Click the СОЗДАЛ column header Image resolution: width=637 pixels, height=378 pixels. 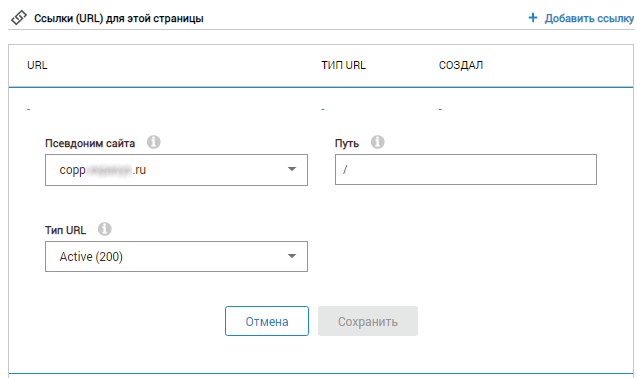pyautogui.click(x=461, y=65)
